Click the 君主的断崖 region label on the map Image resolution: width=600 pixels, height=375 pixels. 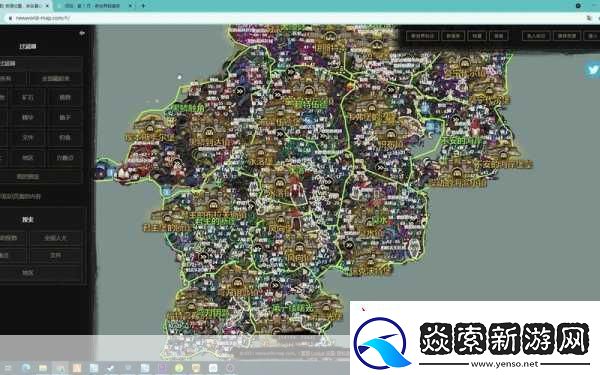[214, 222]
